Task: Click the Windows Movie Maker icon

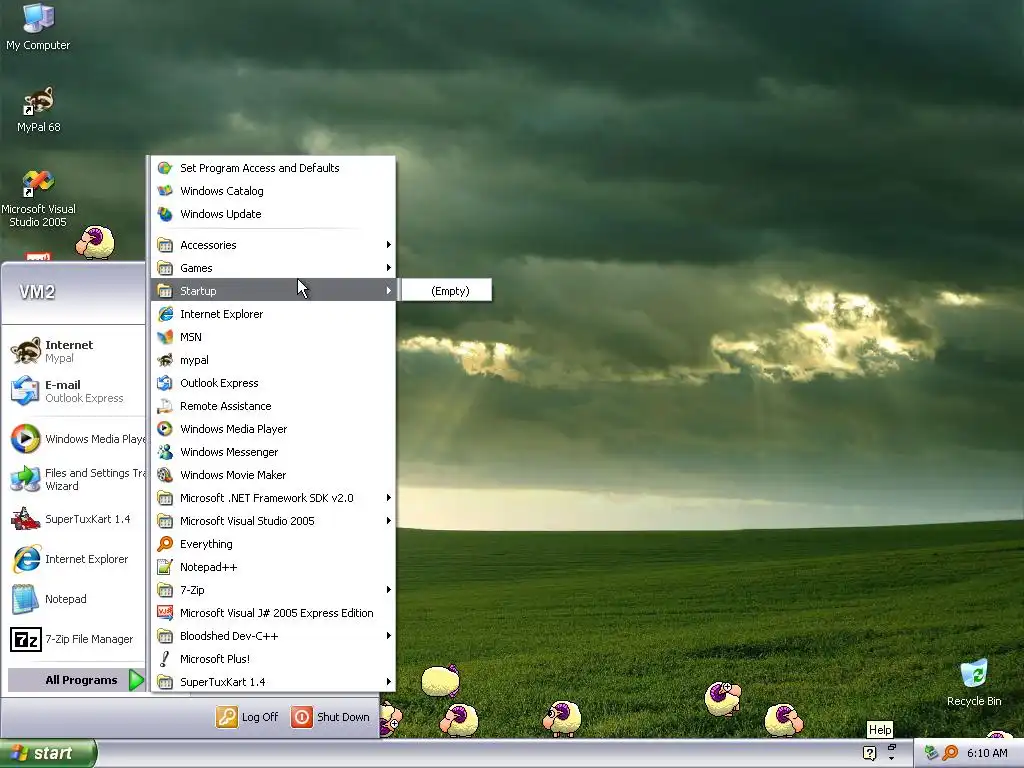Action: click(x=165, y=475)
